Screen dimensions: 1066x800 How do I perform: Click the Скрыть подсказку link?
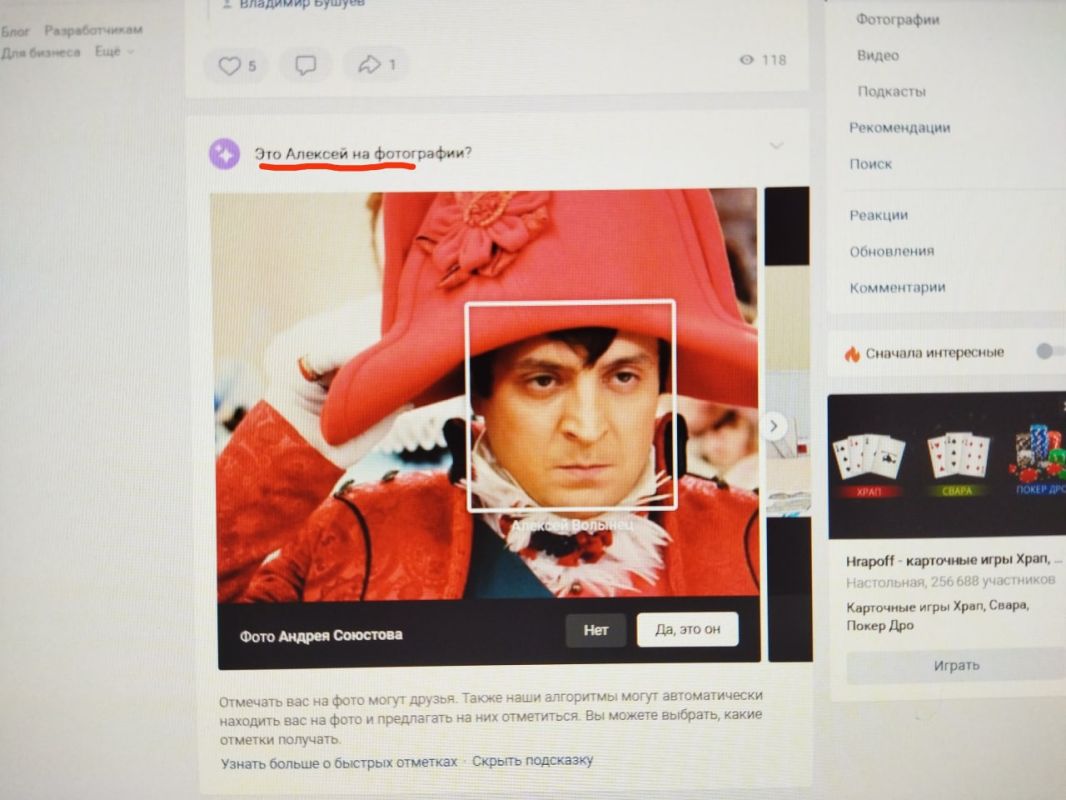532,761
